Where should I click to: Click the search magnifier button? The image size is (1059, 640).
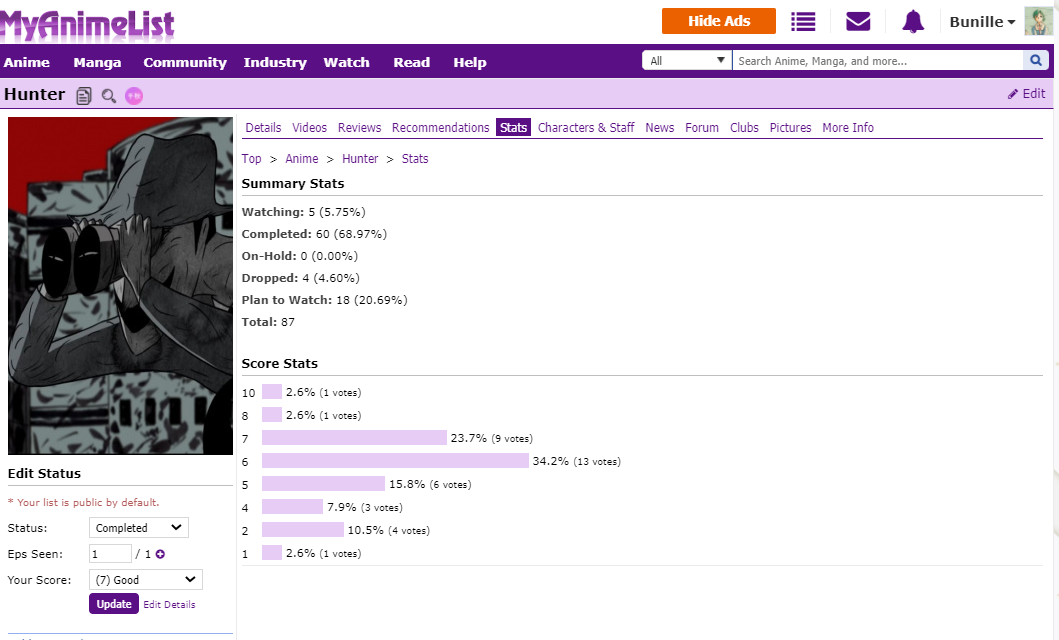[x=1036, y=61]
